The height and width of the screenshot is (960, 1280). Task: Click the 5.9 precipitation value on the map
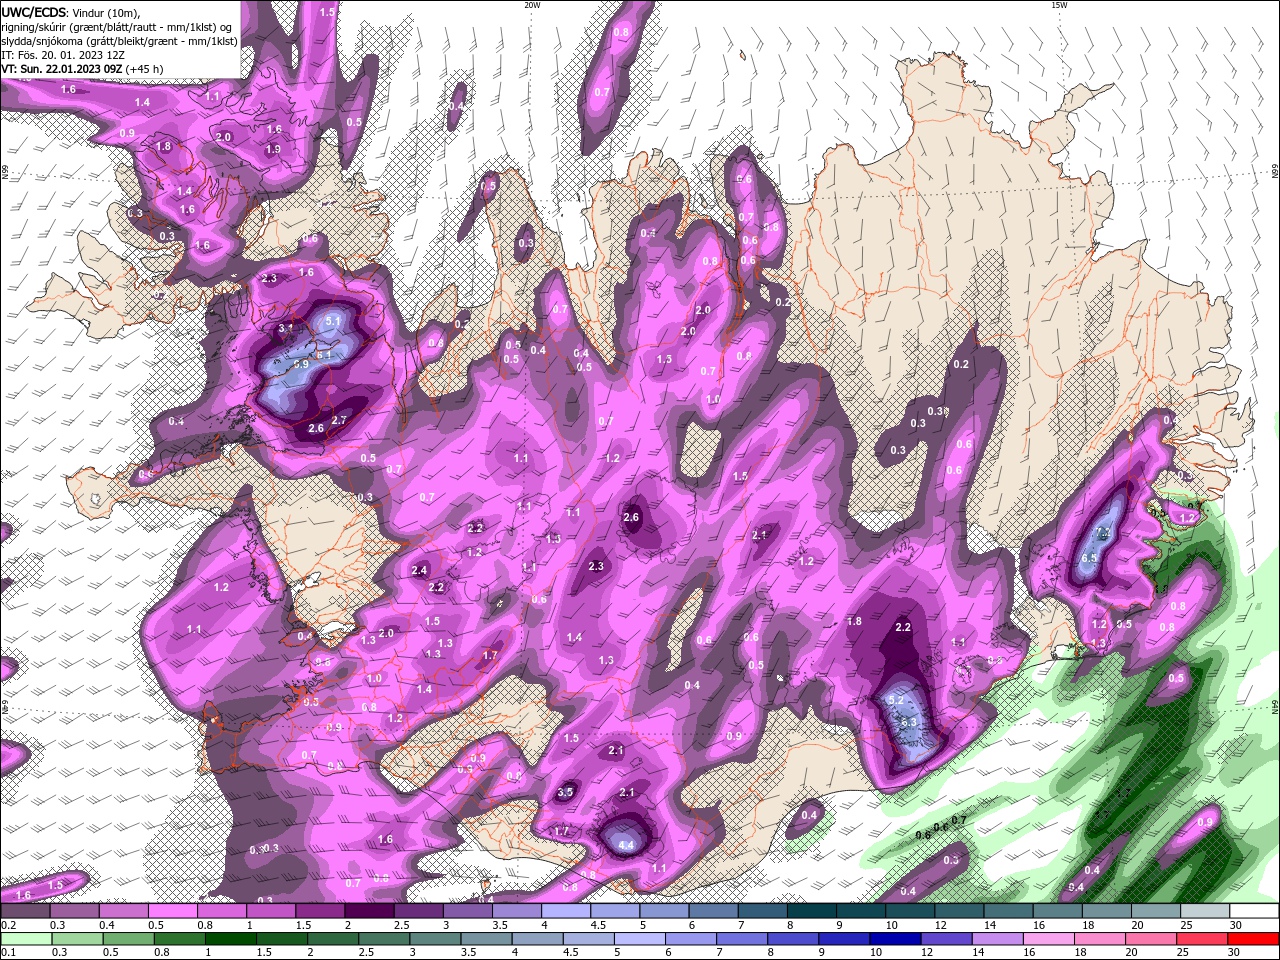coord(301,365)
